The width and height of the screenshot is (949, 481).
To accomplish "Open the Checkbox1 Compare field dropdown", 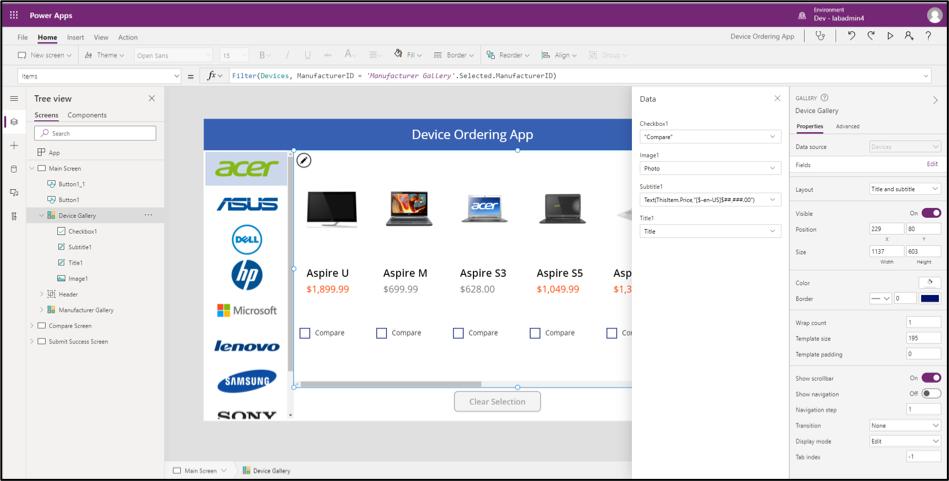I will pos(711,137).
